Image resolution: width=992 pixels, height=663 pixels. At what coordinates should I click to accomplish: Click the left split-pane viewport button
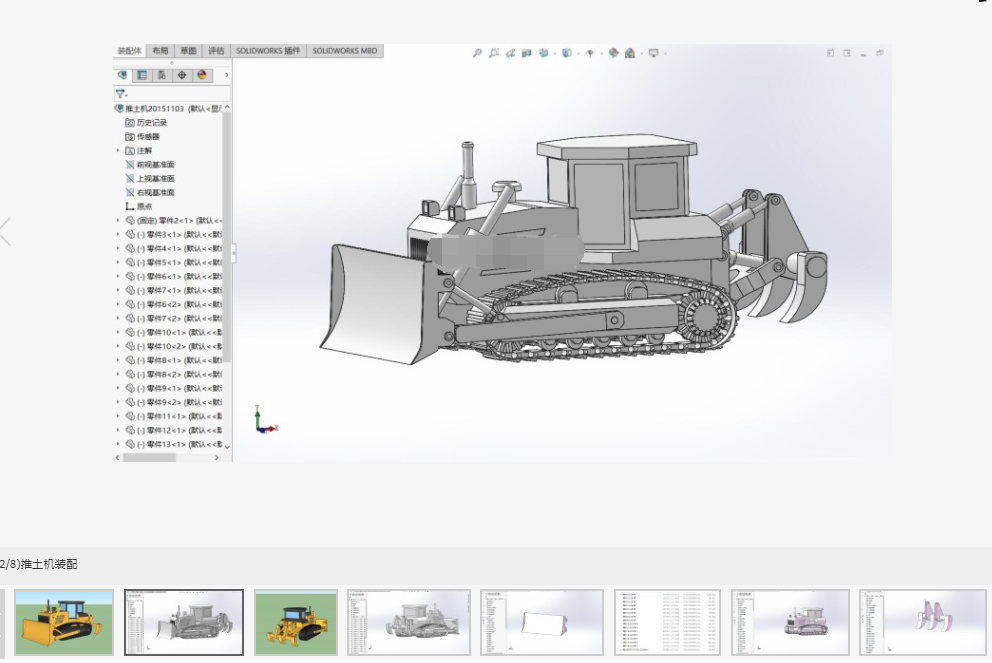click(830, 53)
